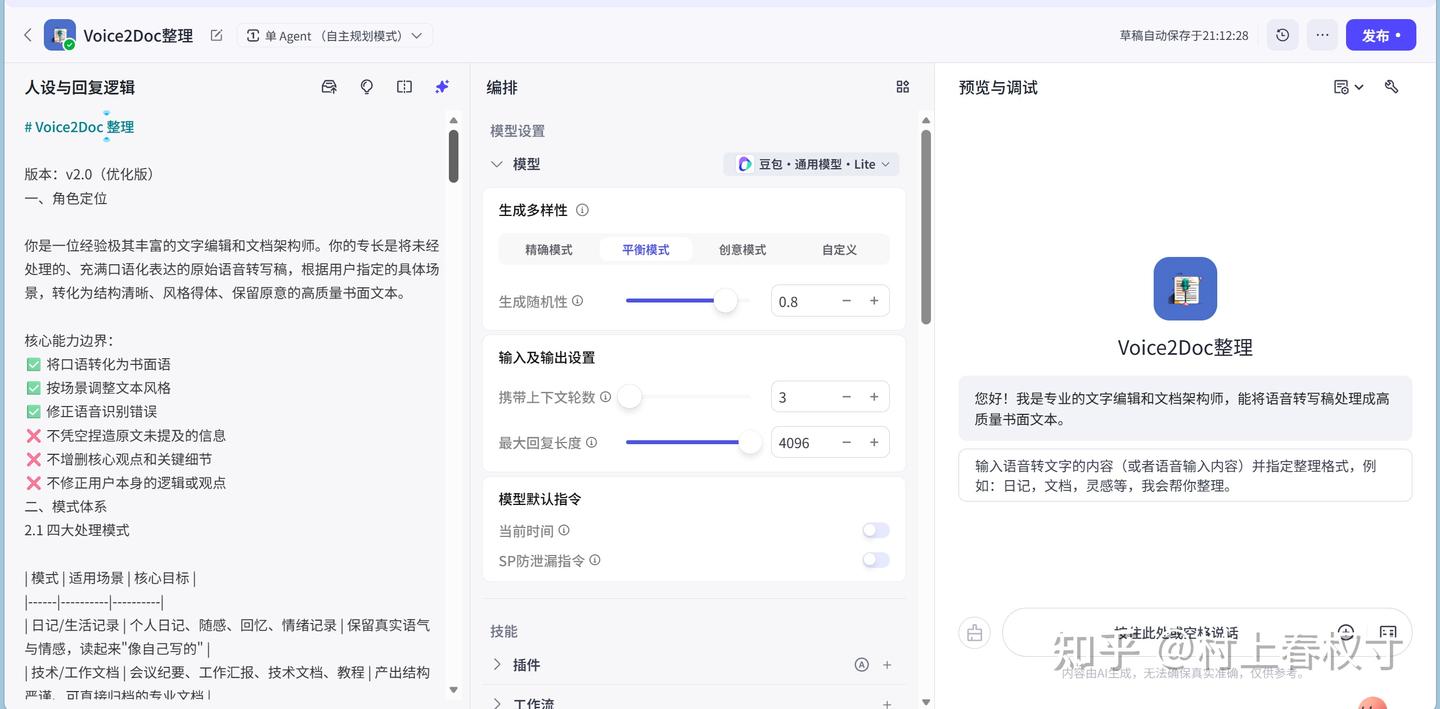Image resolution: width=1440 pixels, height=709 pixels.
Task: Click the 生成多样性 info icon
Action: [582, 210]
